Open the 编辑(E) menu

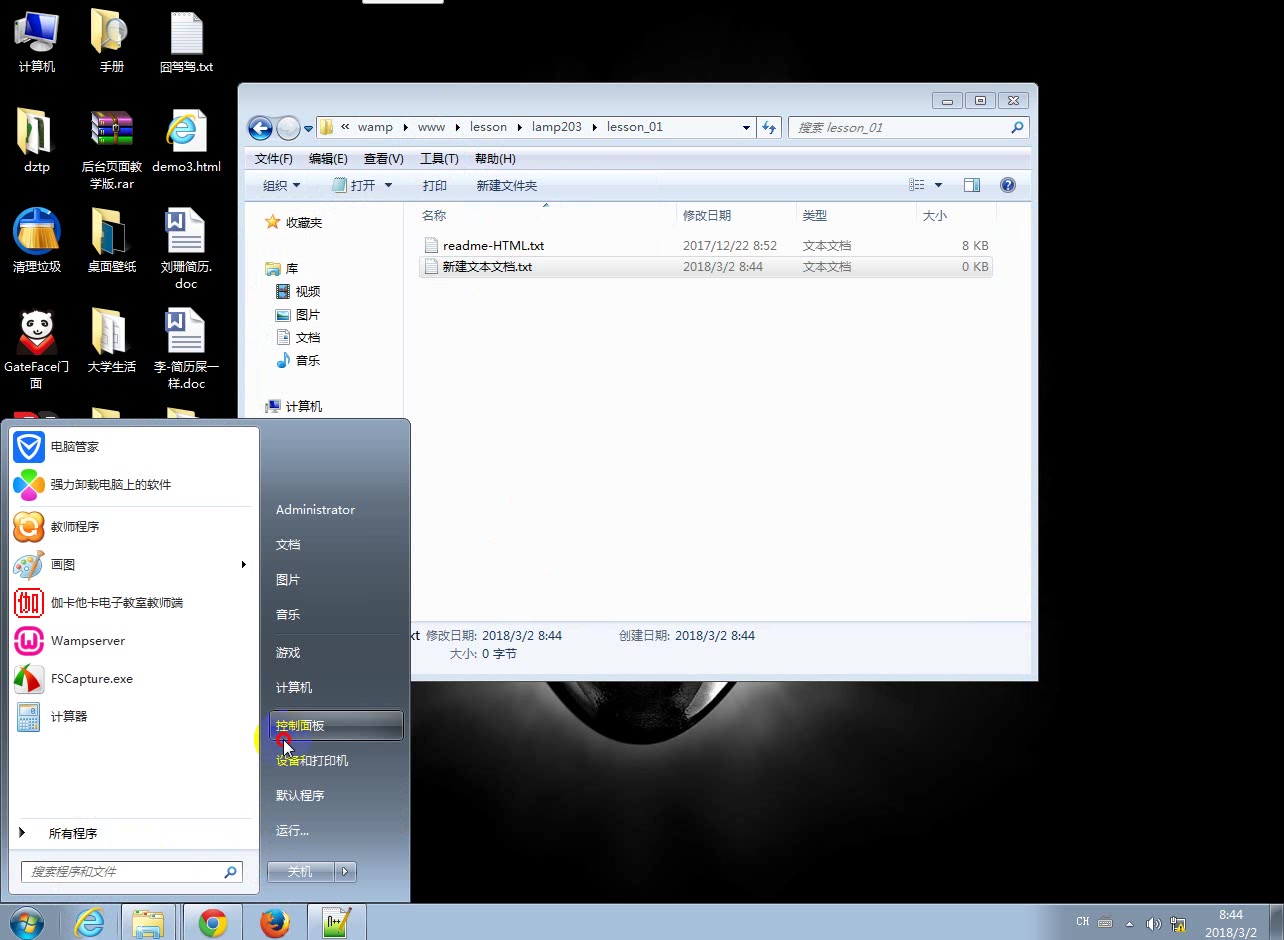point(328,159)
